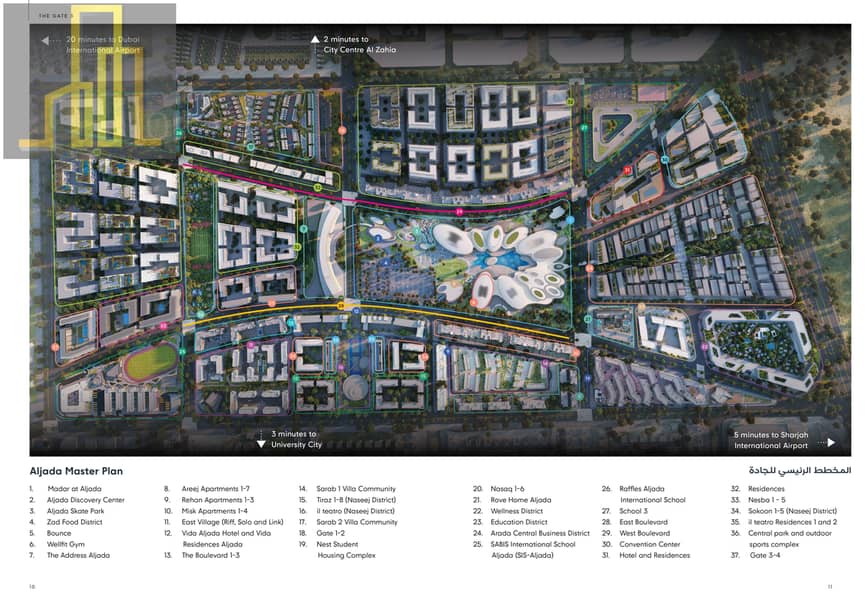Select the '2 minutes to City Centre Al Zahia' label
The height and width of the screenshot is (599, 865).
pos(360,44)
